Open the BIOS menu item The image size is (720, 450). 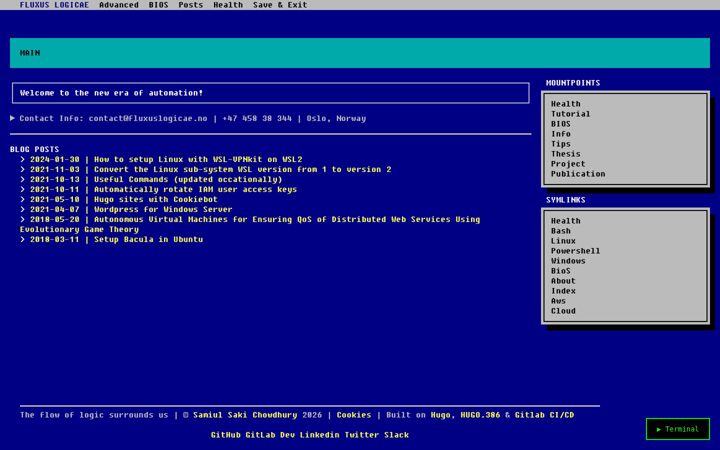coord(158,5)
